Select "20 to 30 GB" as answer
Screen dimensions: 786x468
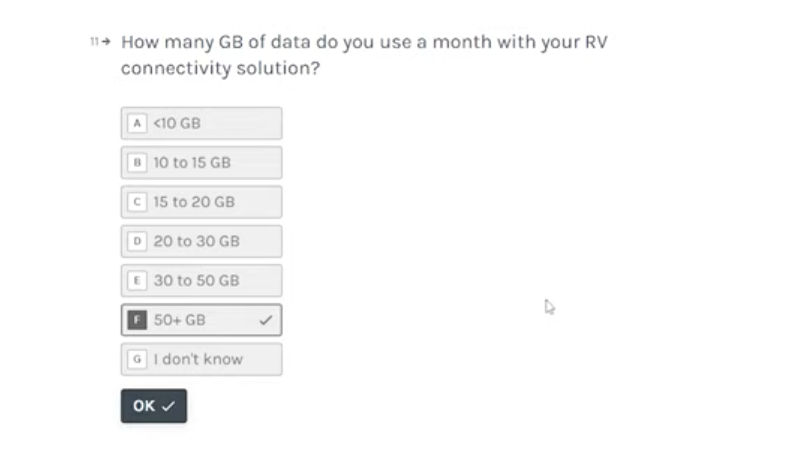(201, 241)
